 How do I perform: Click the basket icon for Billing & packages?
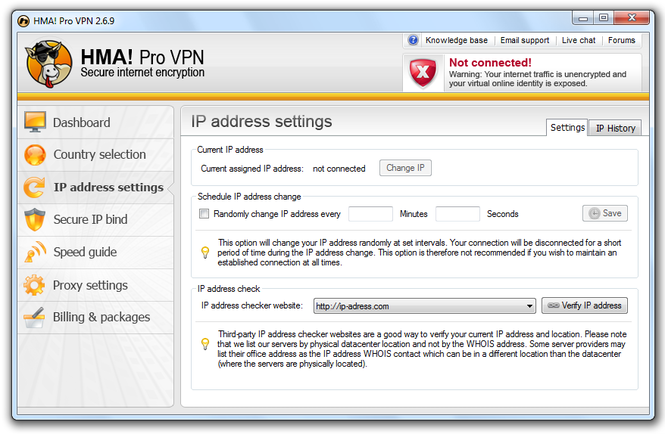click(34, 318)
